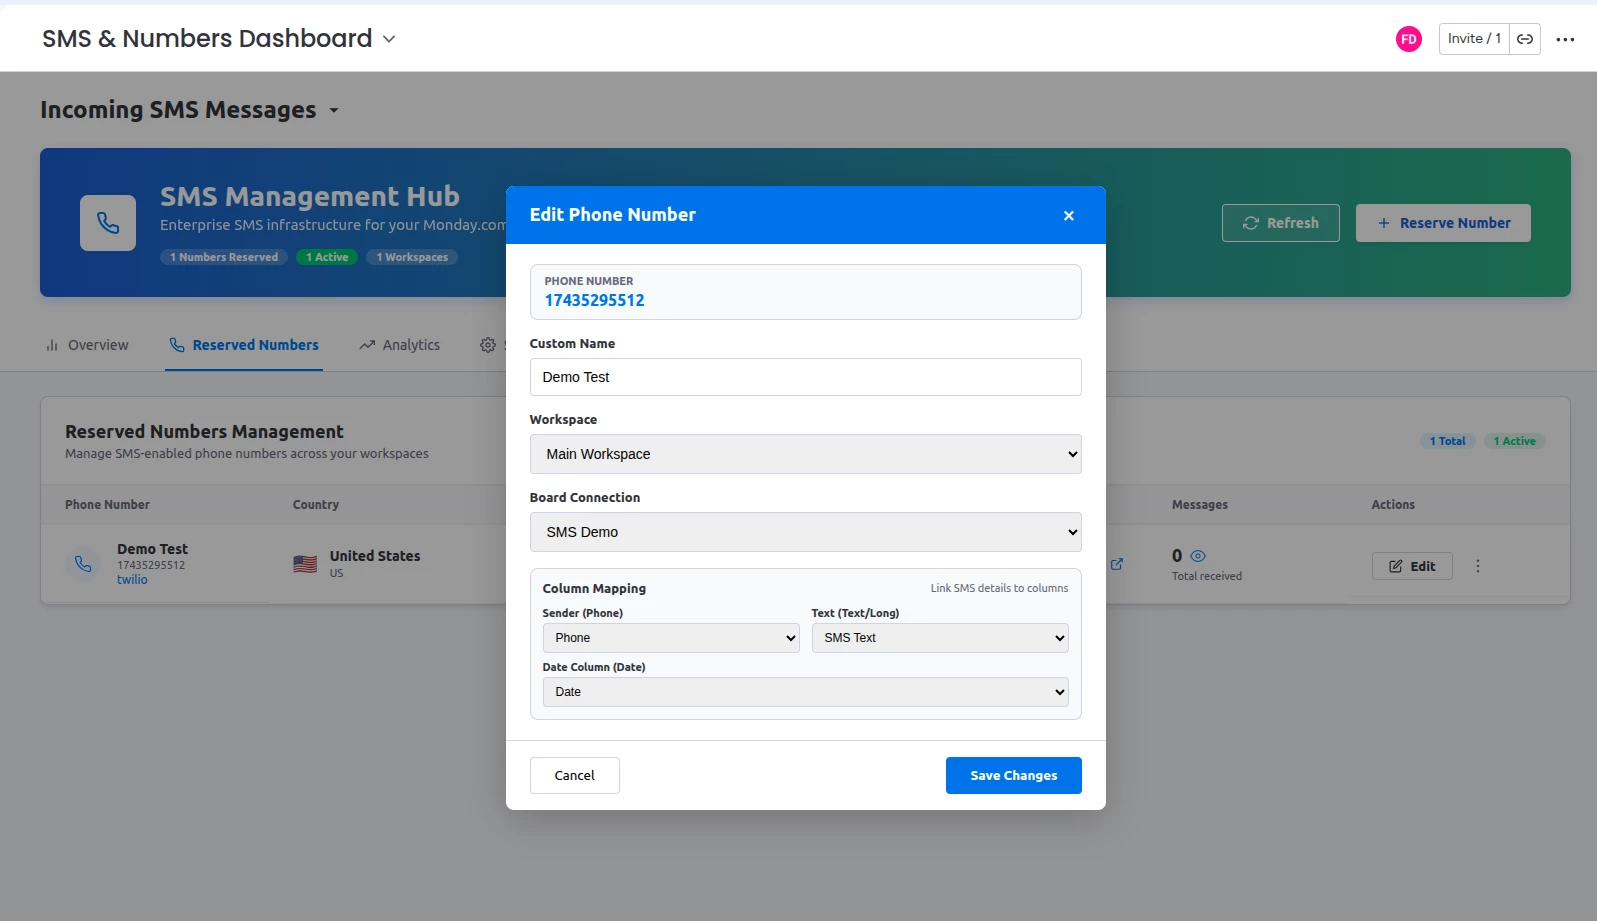Screen dimensions: 1597x921
Task: Switch to the Overview tab
Action: point(87,345)
